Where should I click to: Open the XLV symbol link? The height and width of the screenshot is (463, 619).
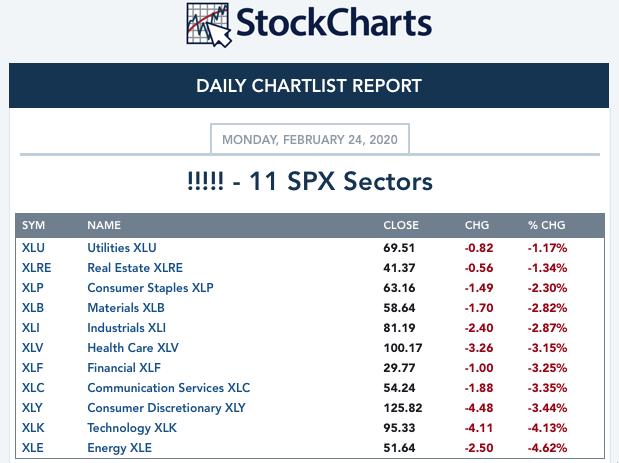pos(33,347)
